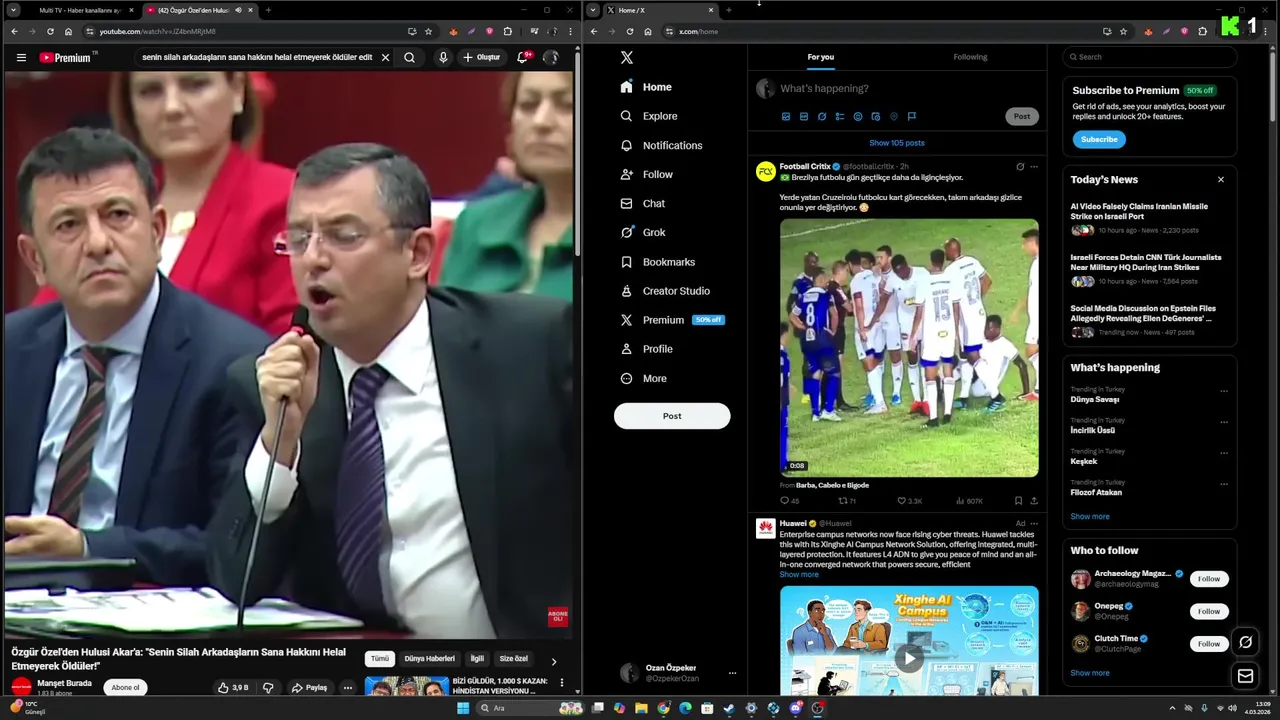Open the Windows Start menu

pyautogui.click(x=463, y=708)
